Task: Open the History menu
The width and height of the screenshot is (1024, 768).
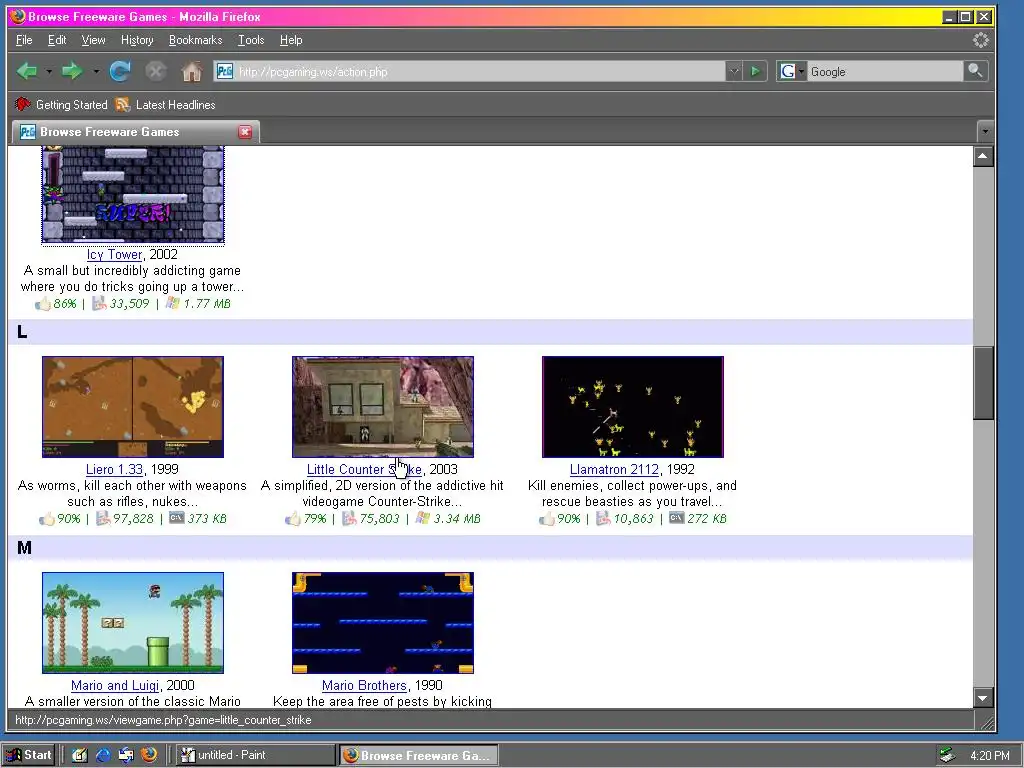Action: [x=137, y=40]
